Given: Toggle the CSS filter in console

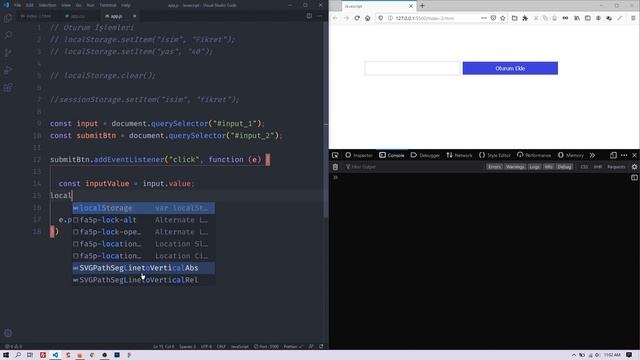Looking at the screenshot, I should (584, 167).
